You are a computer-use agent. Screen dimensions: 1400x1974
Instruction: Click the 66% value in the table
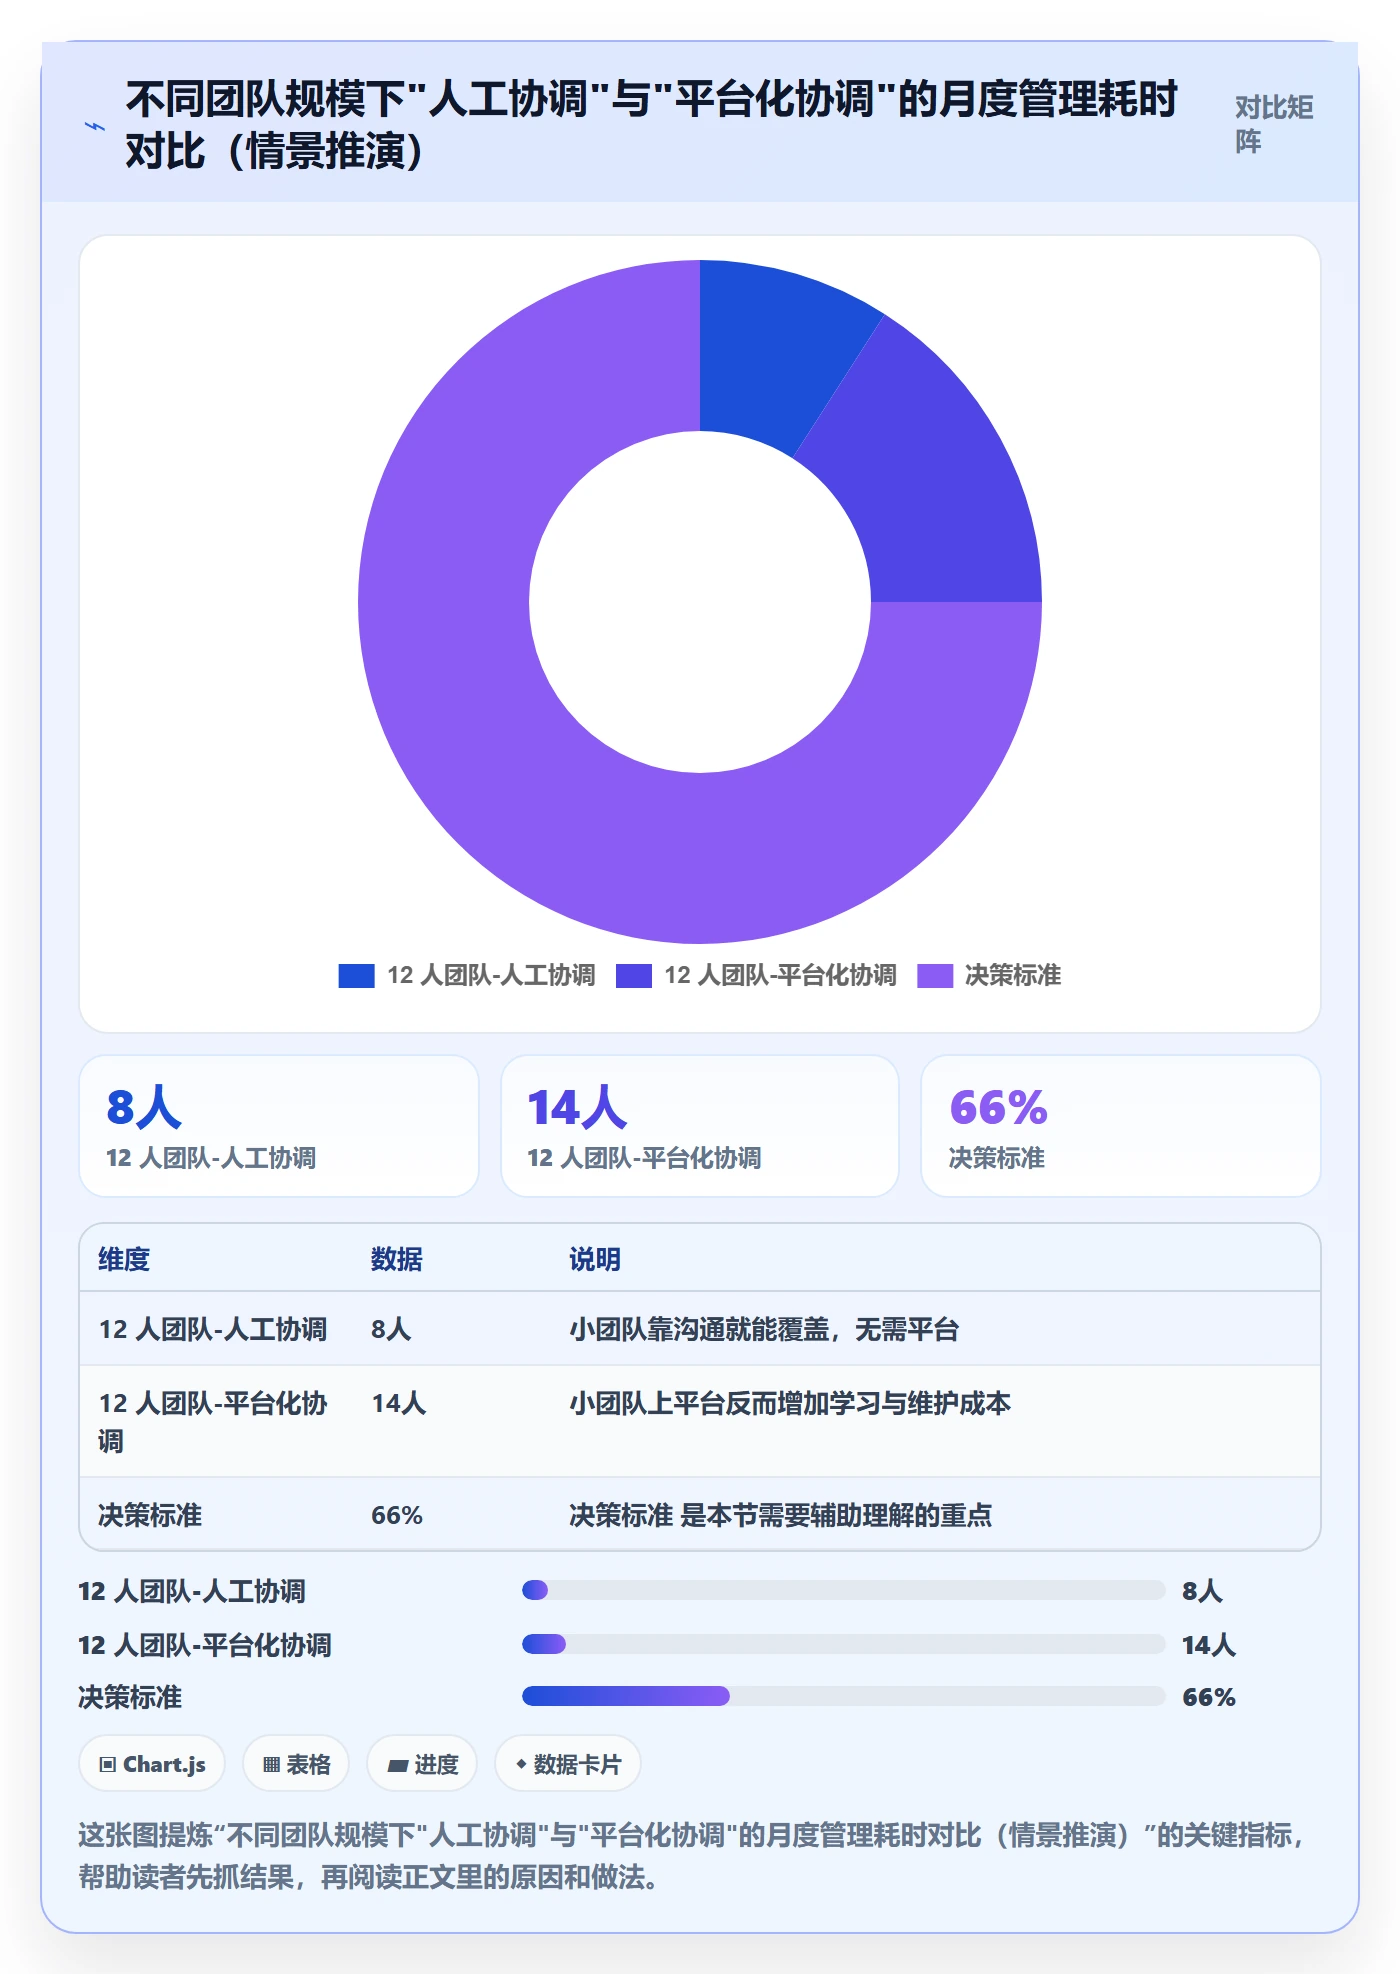click(396, 1515)
